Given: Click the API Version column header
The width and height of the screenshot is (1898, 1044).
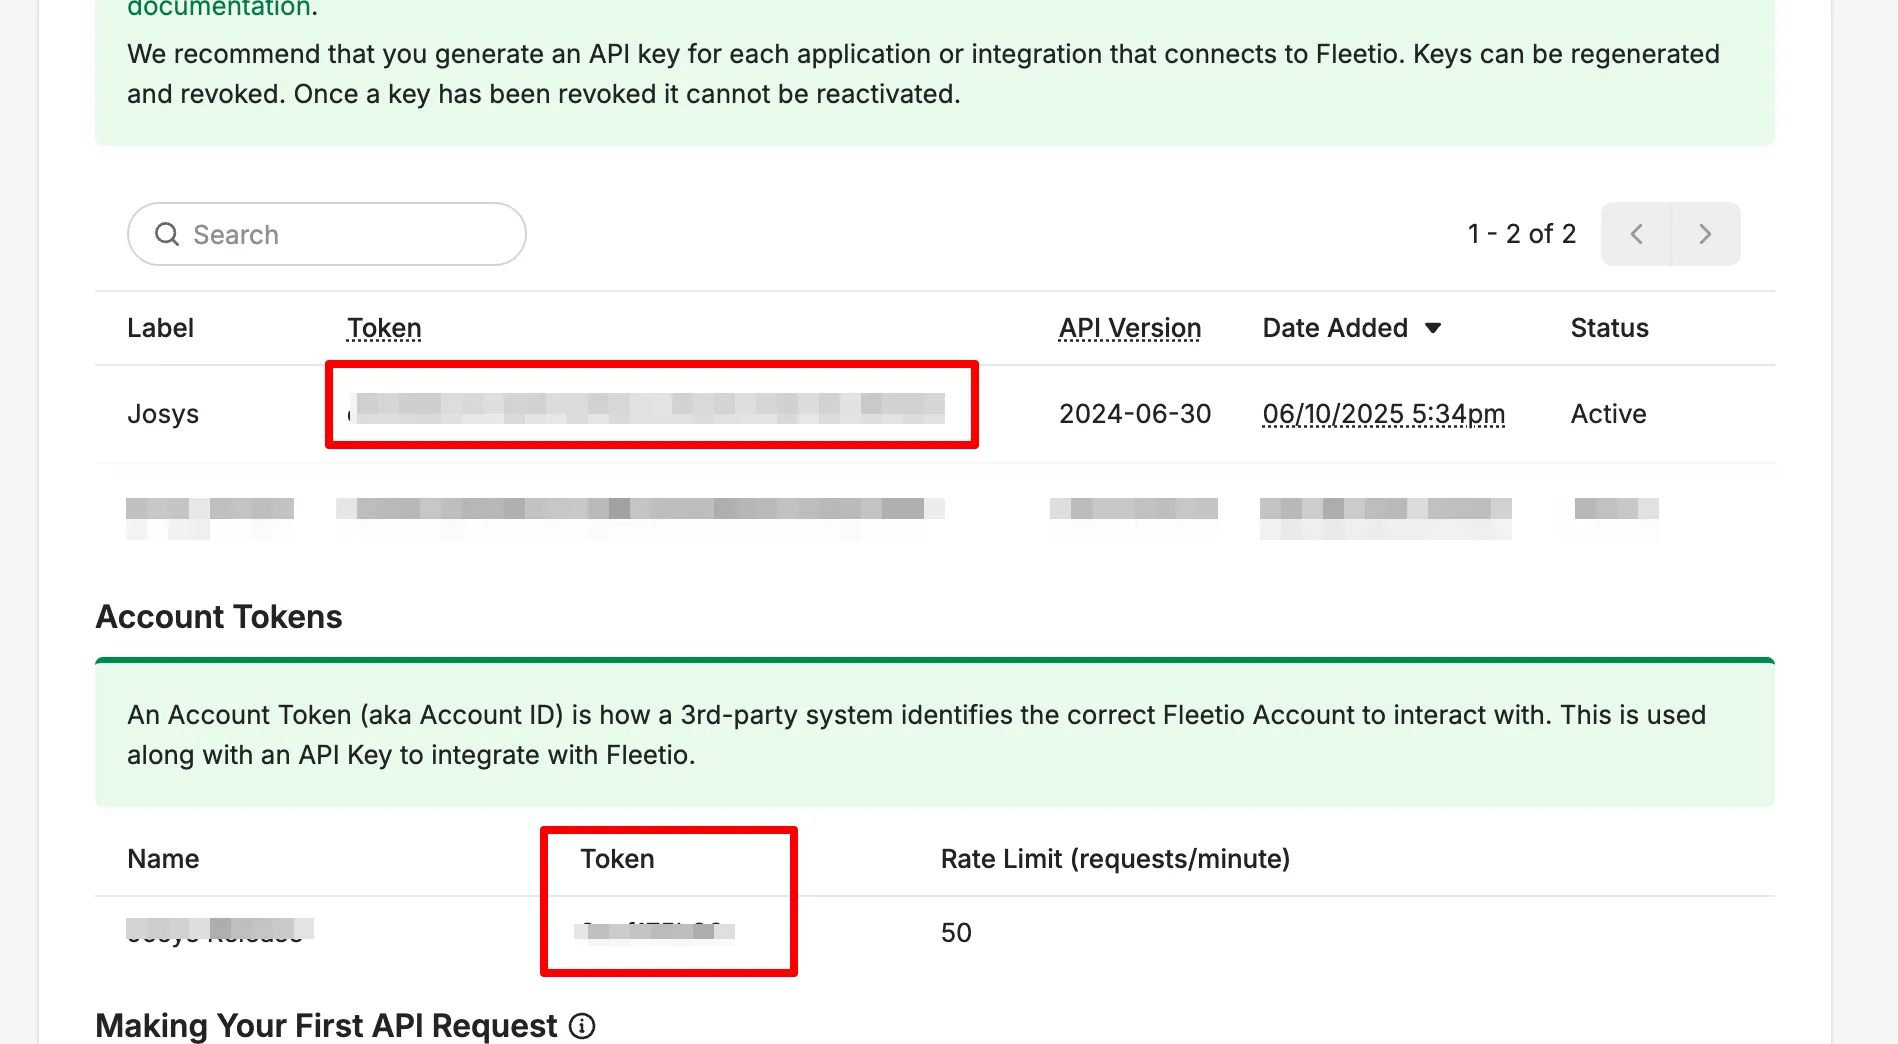Looking at the screenshot, I should (1130, 328).
